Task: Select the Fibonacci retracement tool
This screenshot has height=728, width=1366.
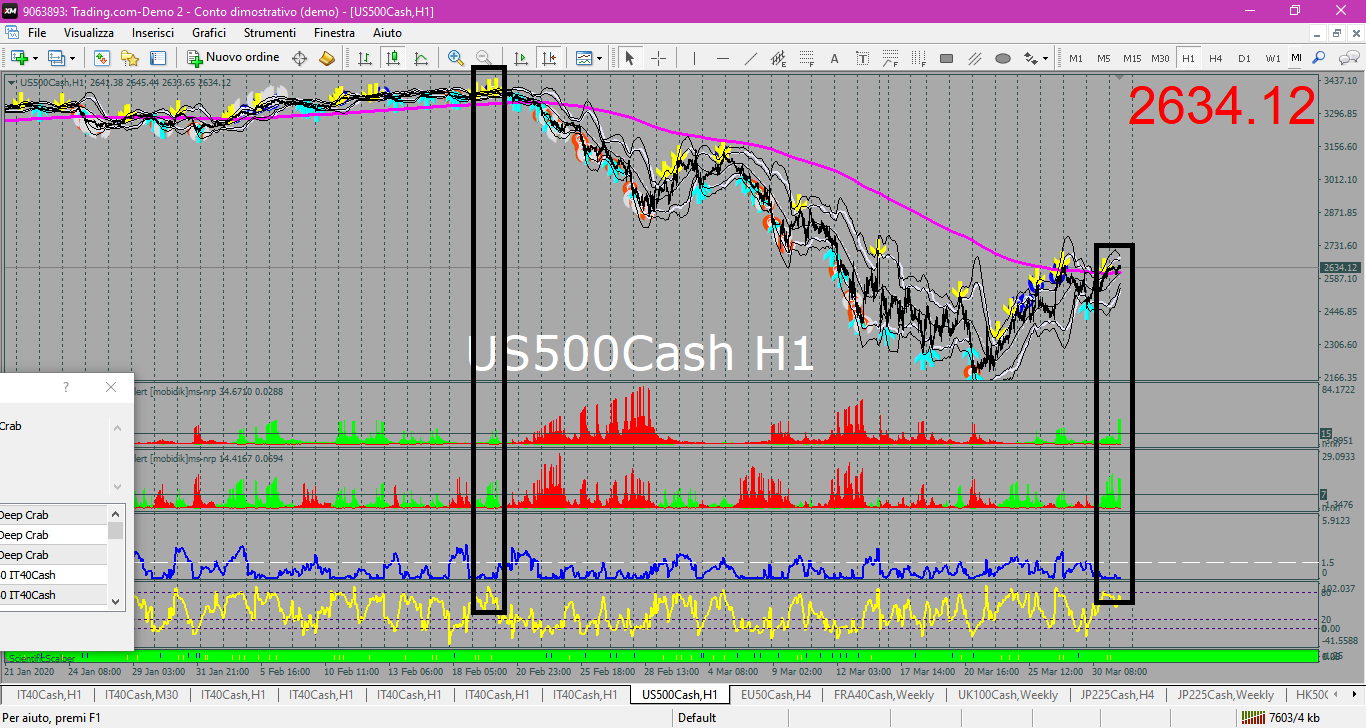Action: pos(807,58)
